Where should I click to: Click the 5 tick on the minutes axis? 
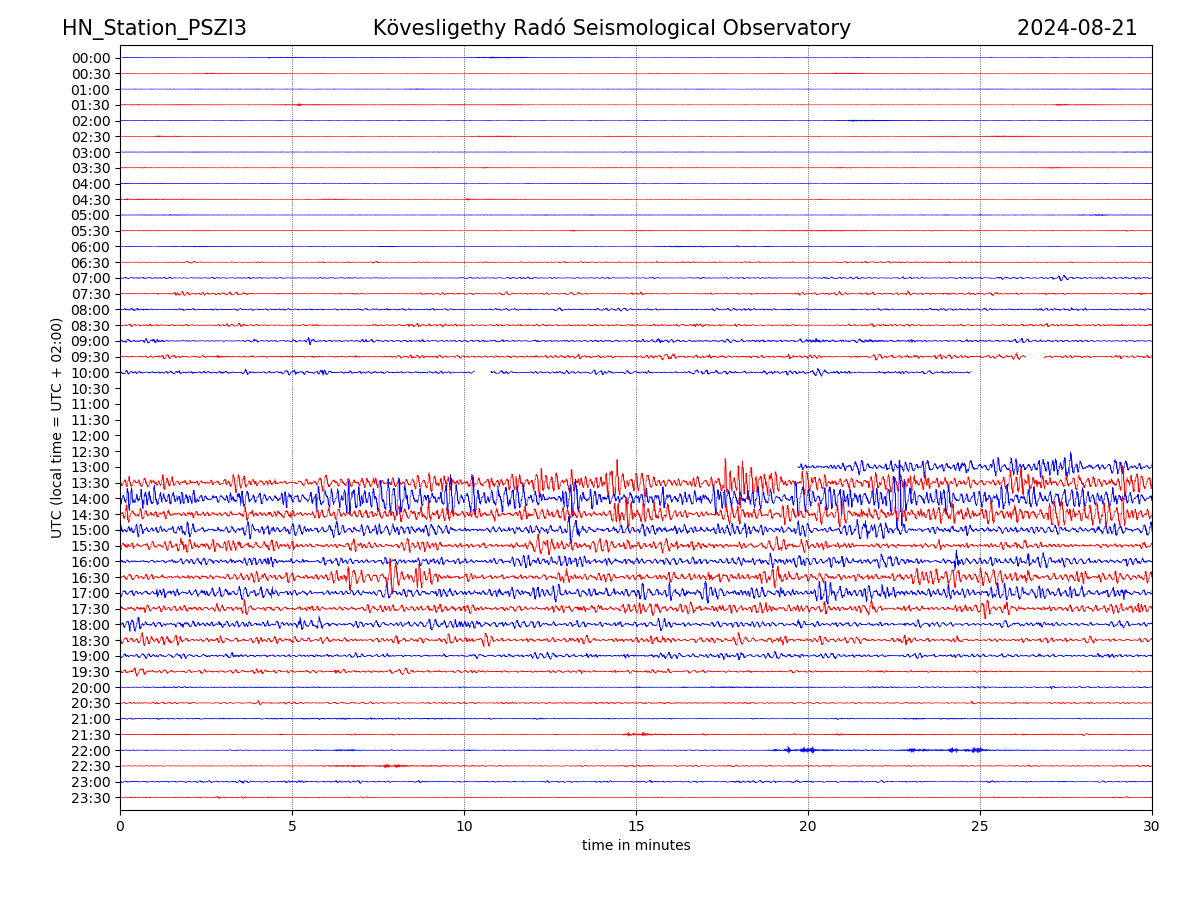click(x=292, y=826)
